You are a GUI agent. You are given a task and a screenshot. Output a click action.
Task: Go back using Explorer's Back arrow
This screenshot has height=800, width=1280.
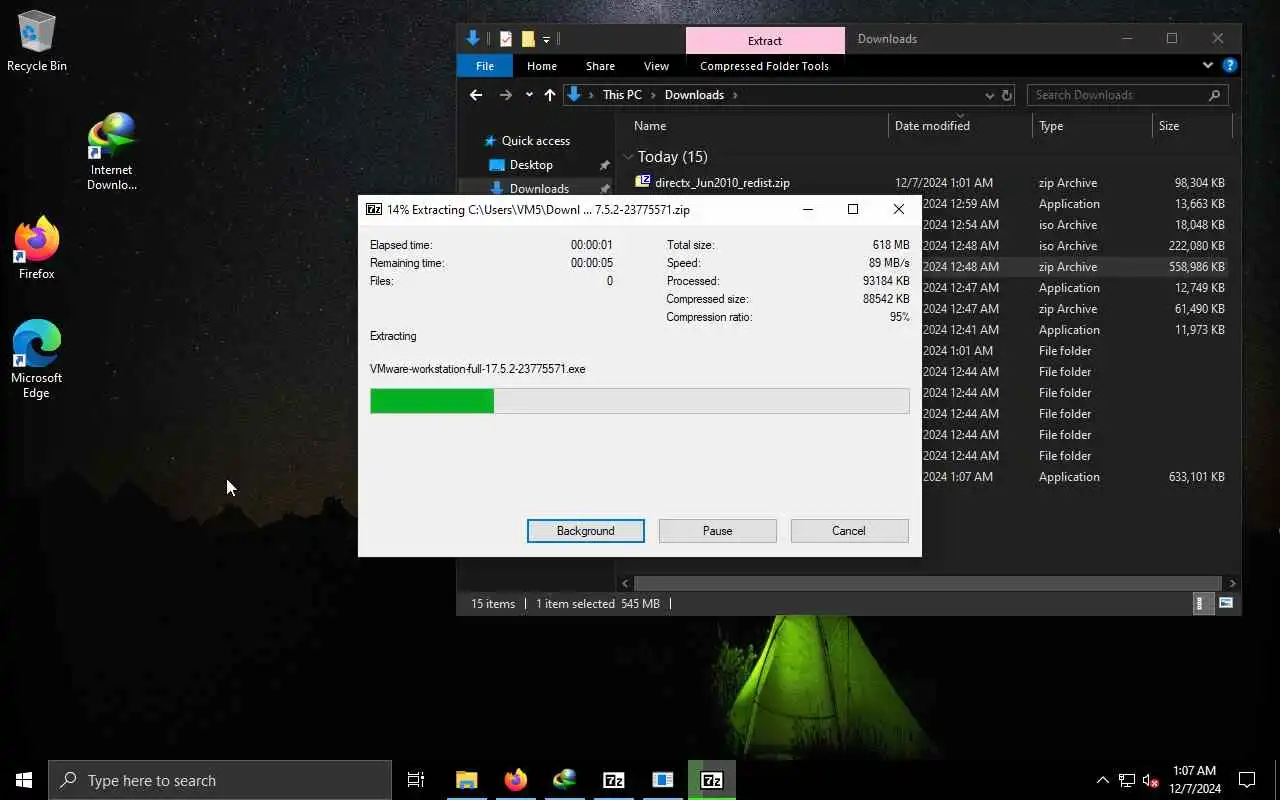(x=476, y=95)
